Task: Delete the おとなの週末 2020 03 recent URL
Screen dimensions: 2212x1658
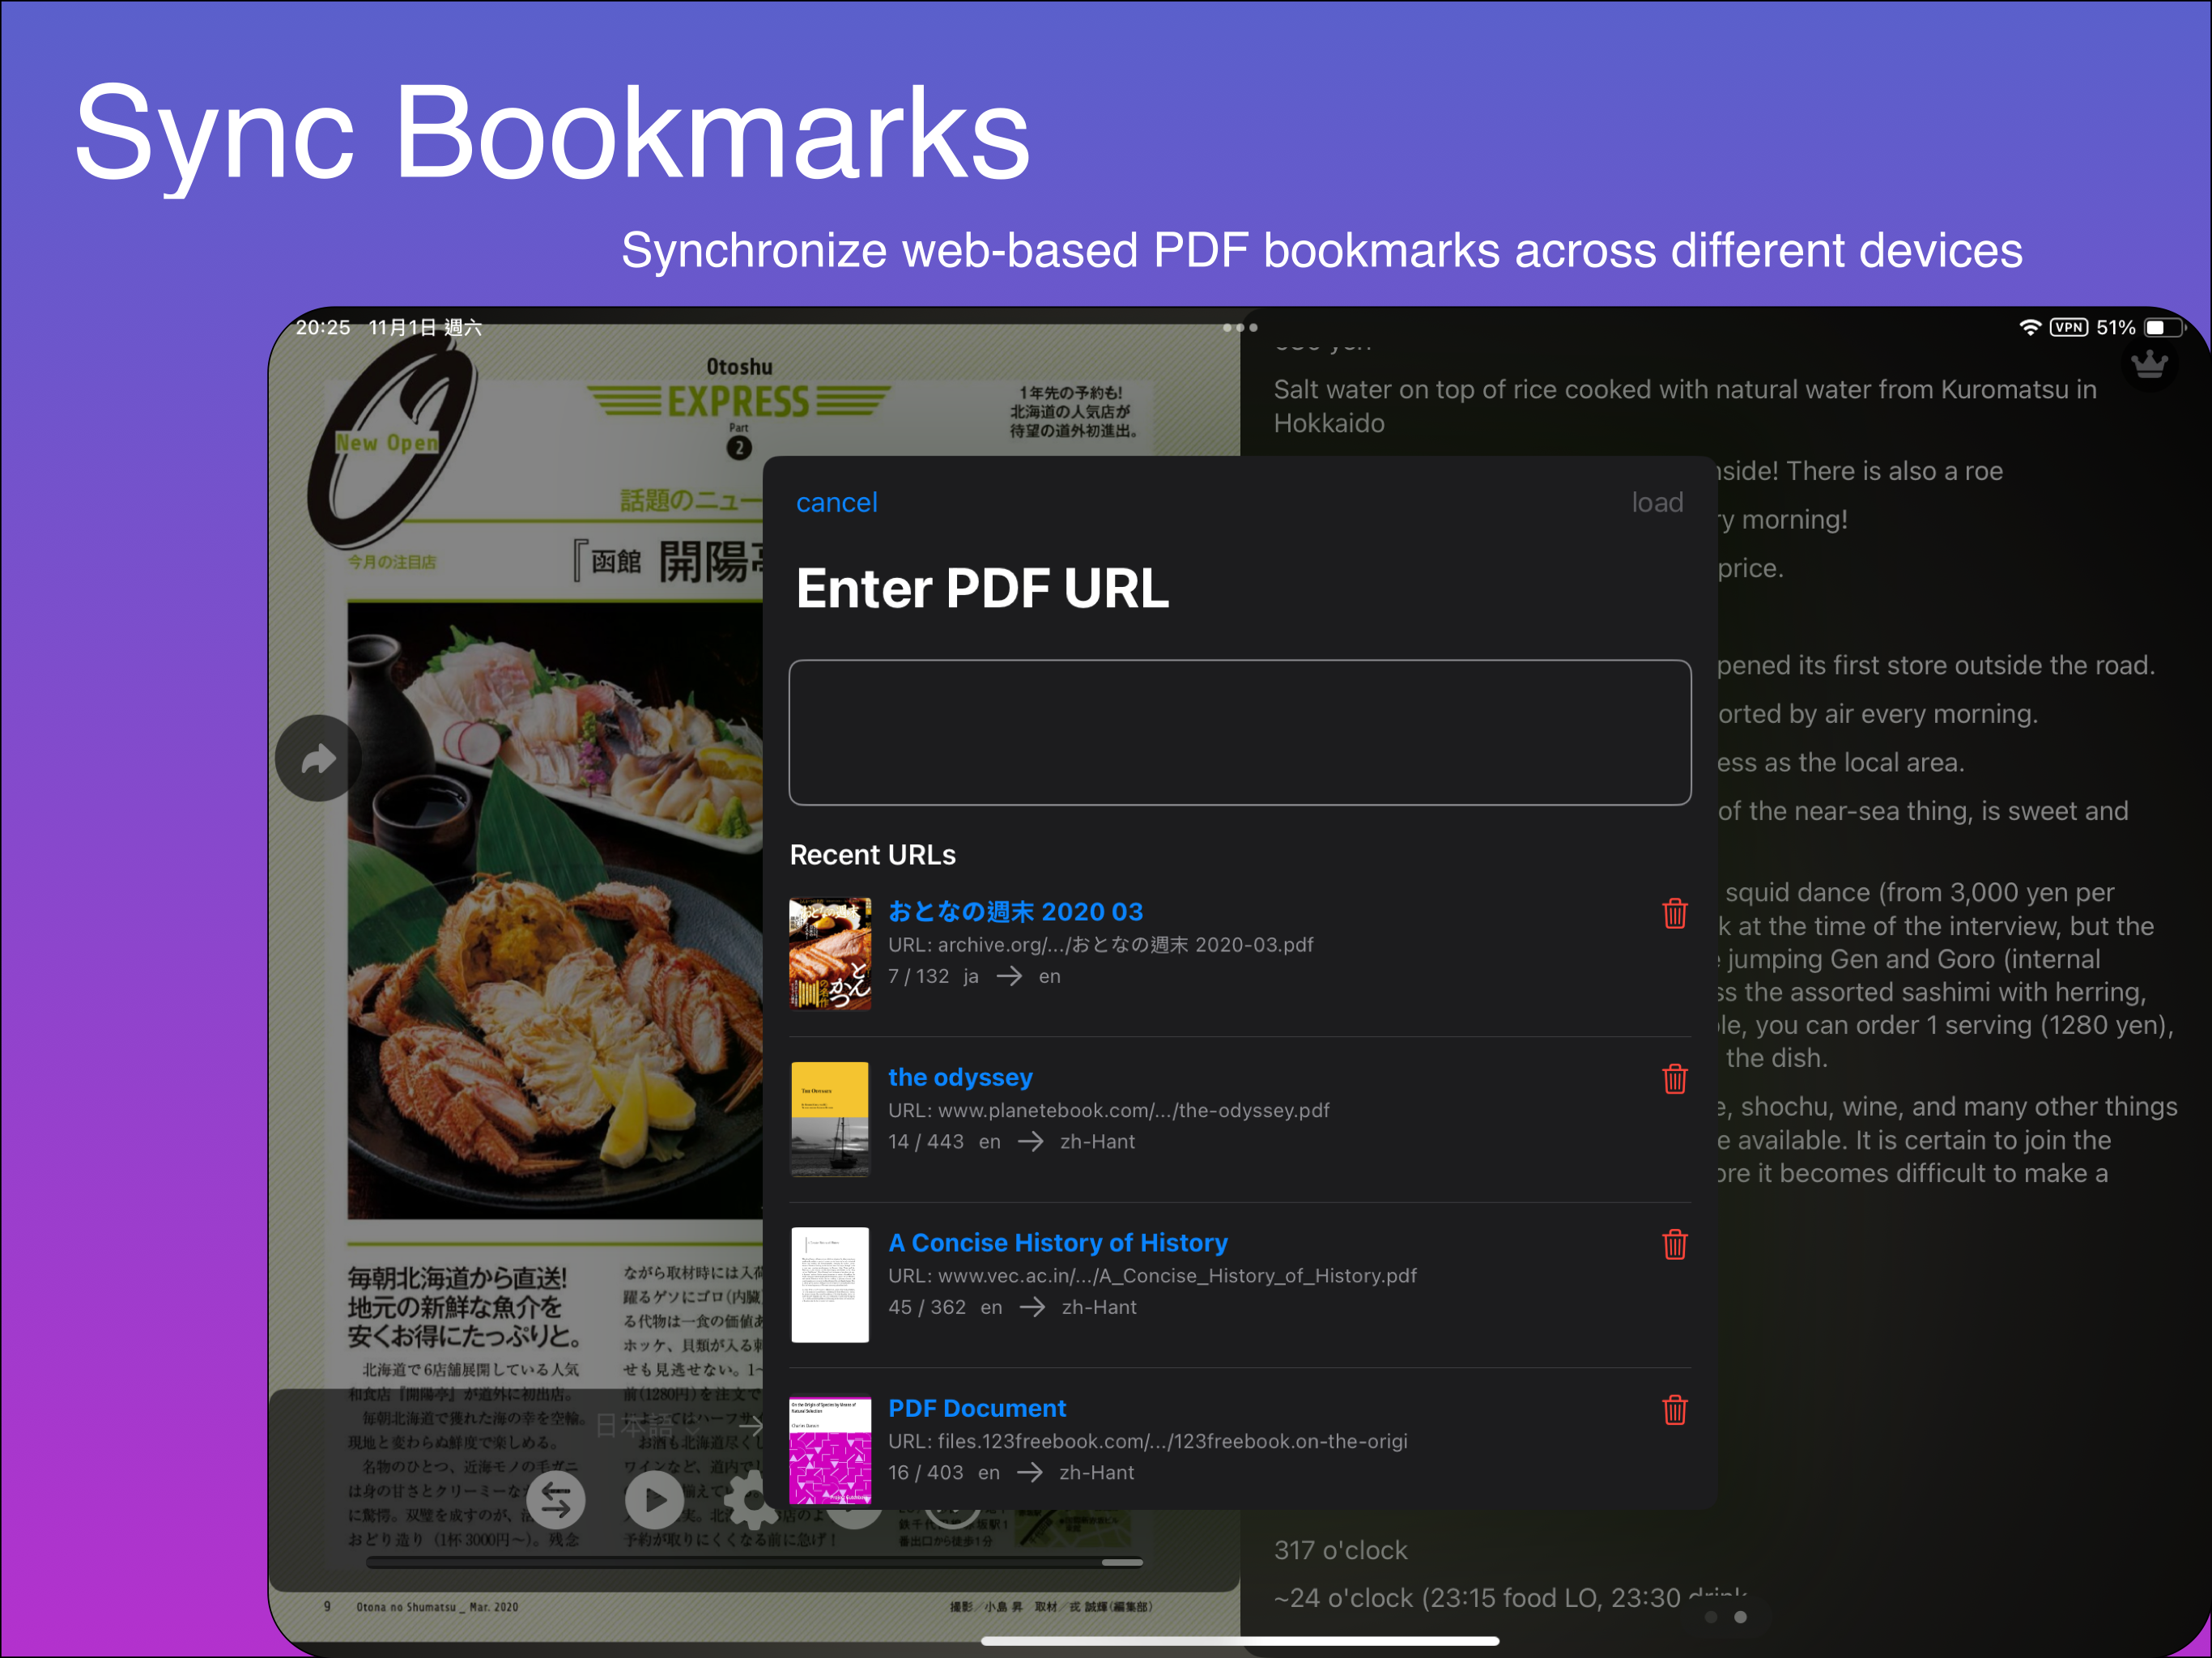Action: (x=1674, y=913)
